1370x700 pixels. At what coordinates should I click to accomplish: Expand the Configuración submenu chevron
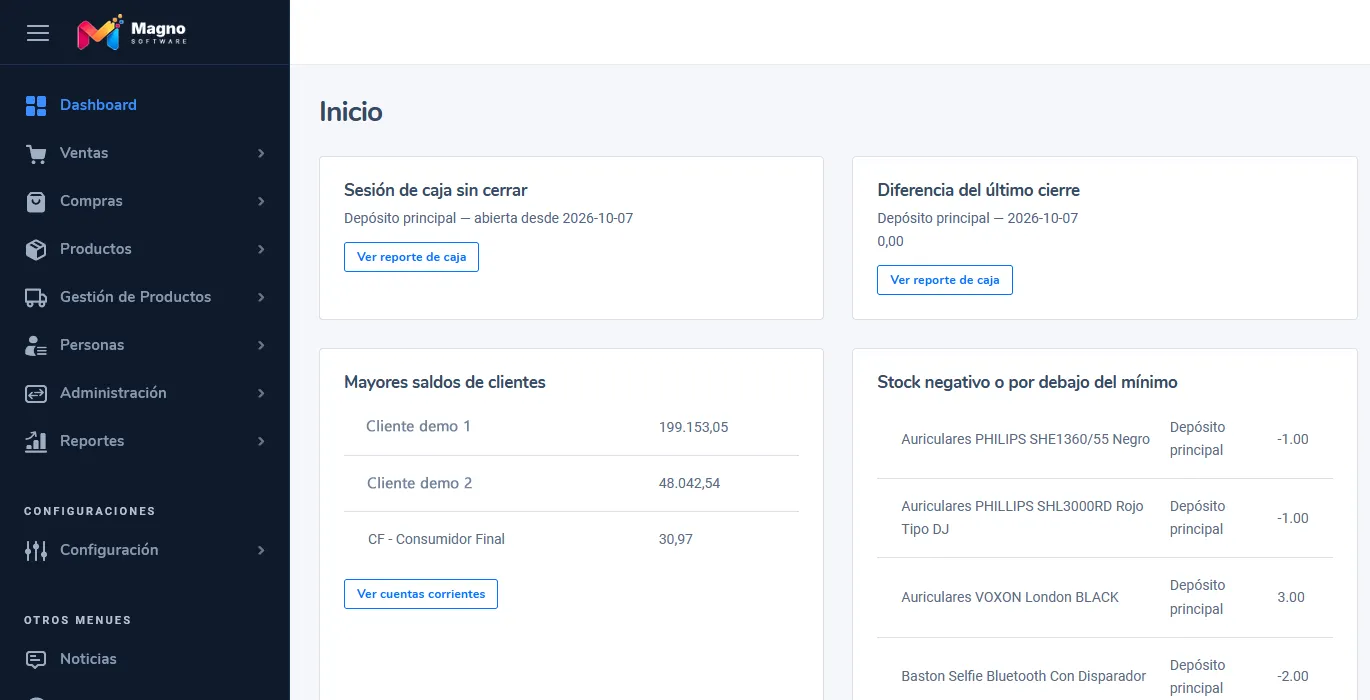tap(261, 551)
